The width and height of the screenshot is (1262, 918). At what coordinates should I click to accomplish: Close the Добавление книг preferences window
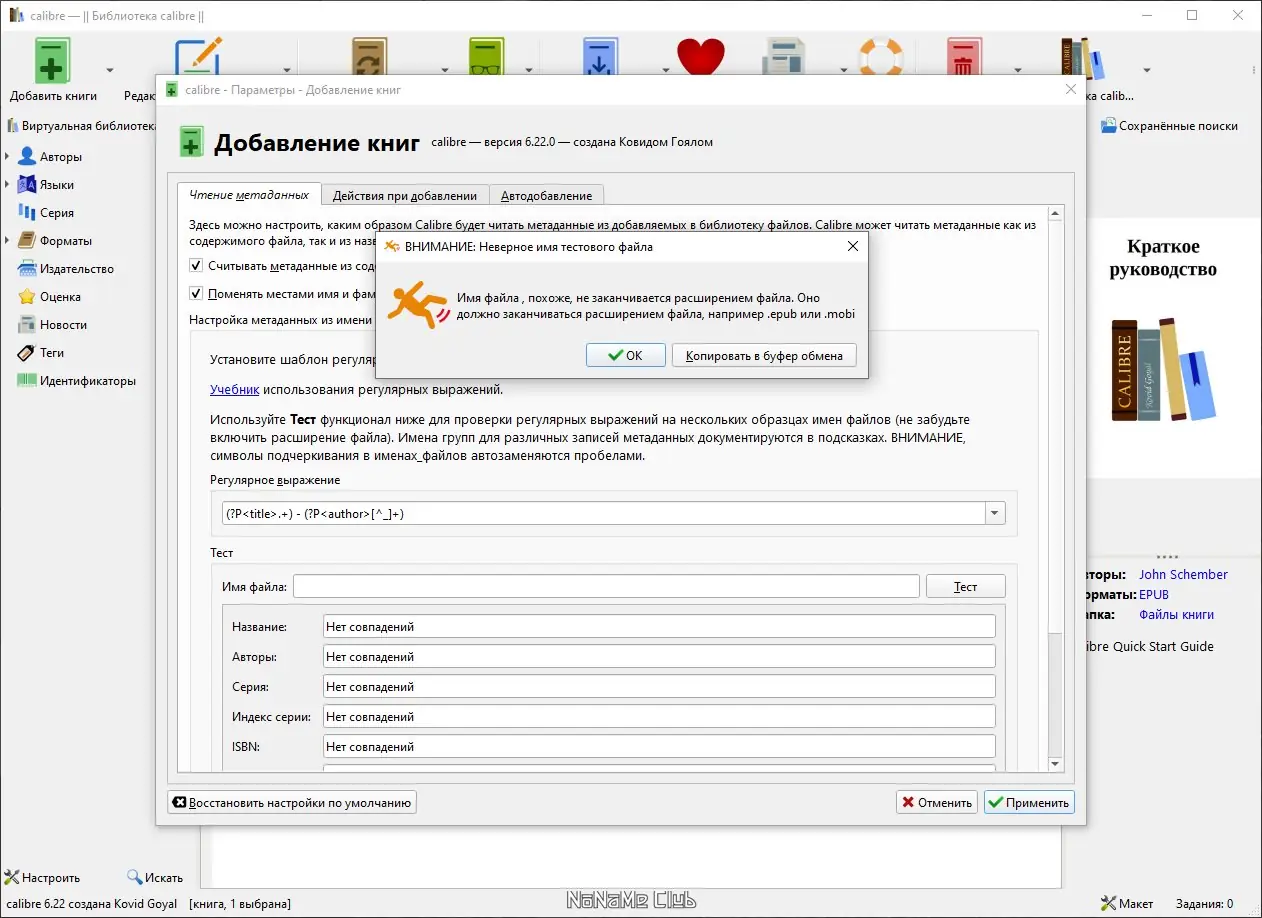click(1070, 89)
